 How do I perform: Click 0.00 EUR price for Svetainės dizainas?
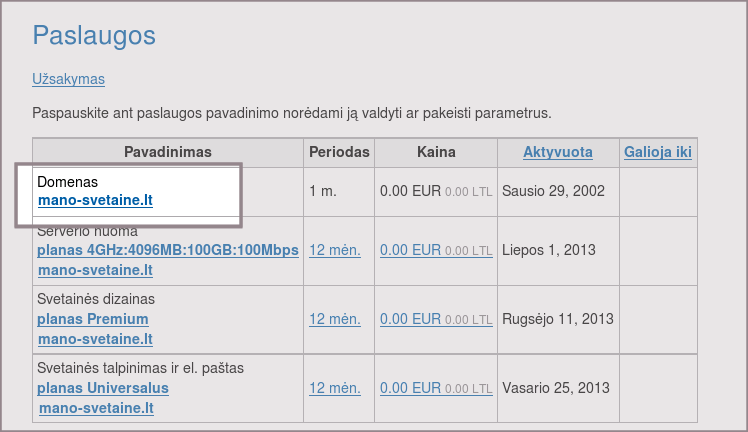click(x=410, y=319)
